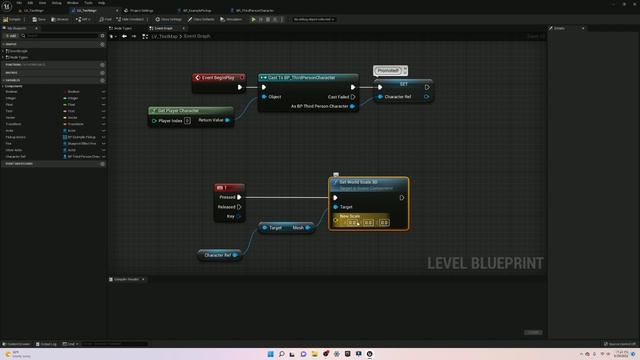Click the Player Index value field
This screenshot has height=360, width=640.
pyautogui.click(x=187, y=120)
